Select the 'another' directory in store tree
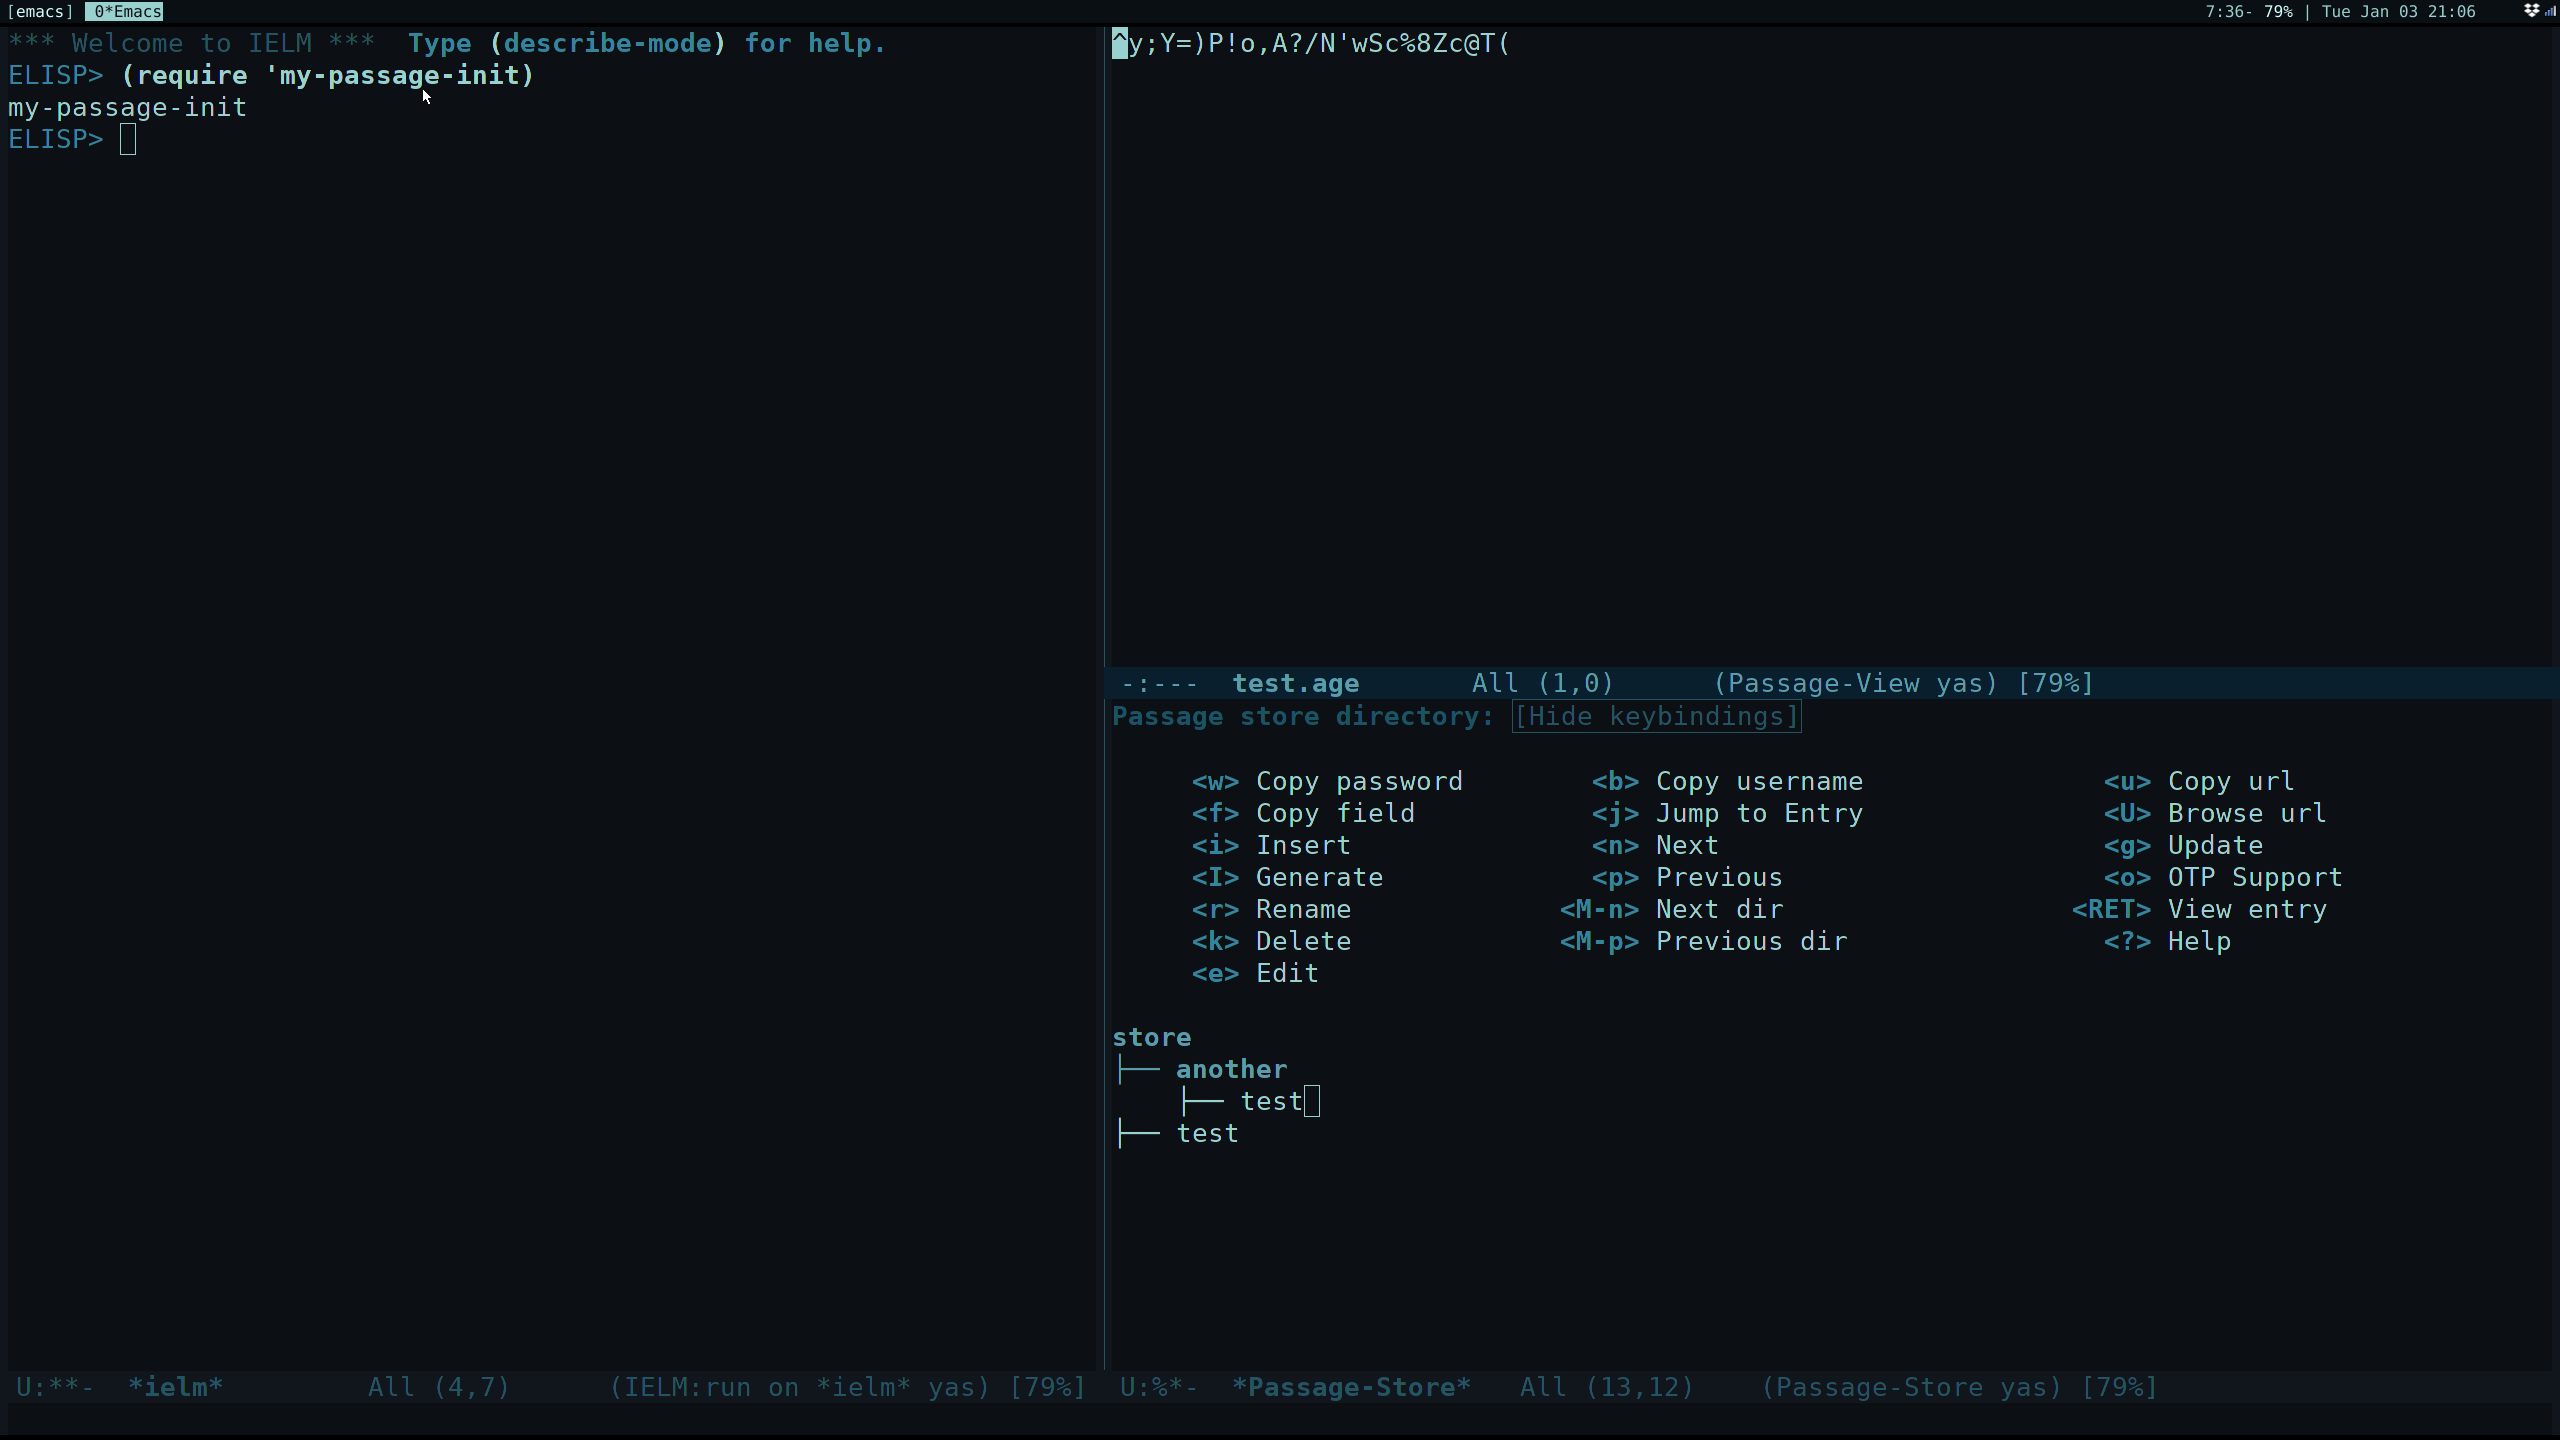This screenshot has width=2560, height=1440. (x=1231, y=1069)
